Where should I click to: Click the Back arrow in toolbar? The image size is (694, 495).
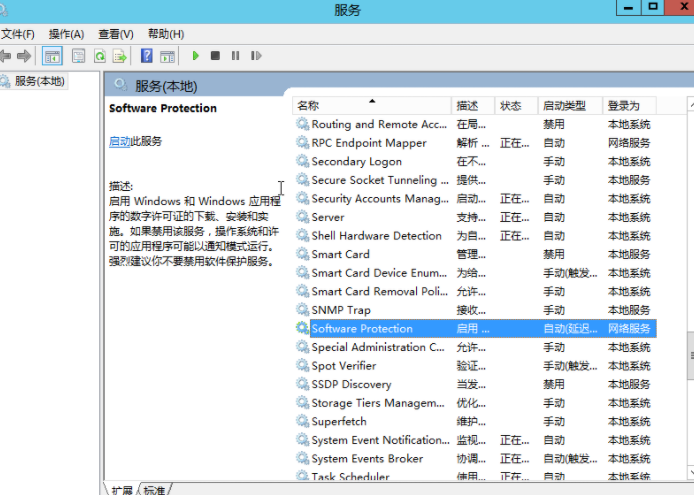(5, 56)
